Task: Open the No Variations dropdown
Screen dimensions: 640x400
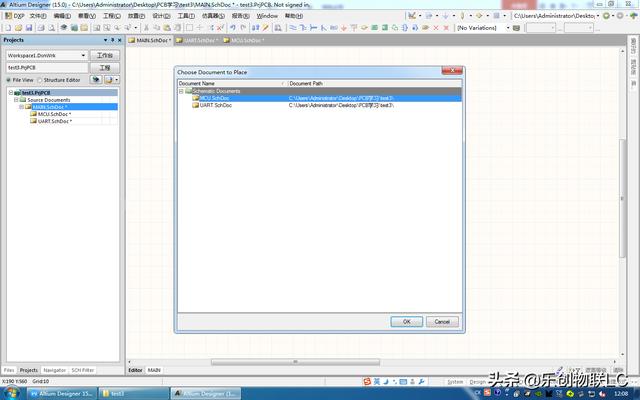Action: coord(508,28)
